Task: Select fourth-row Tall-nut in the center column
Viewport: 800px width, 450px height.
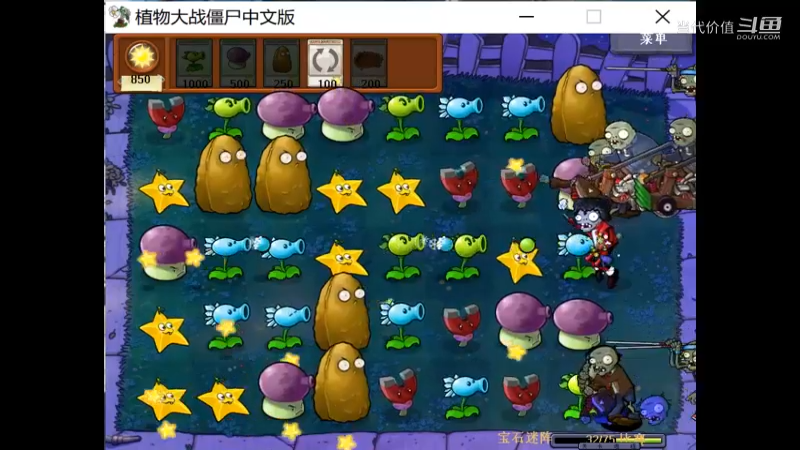Action: click(x=342, y=311)
